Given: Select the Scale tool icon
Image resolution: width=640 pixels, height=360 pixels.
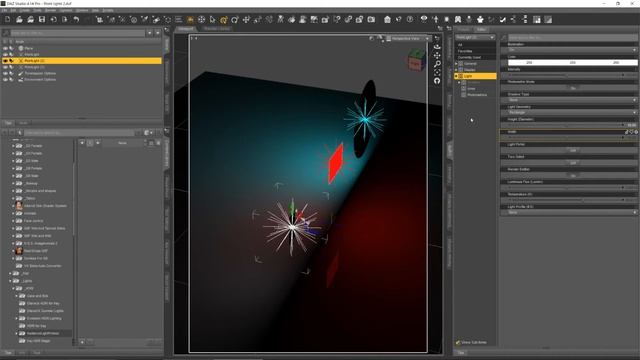Looking at the screenshot, I should coord(258,19).
